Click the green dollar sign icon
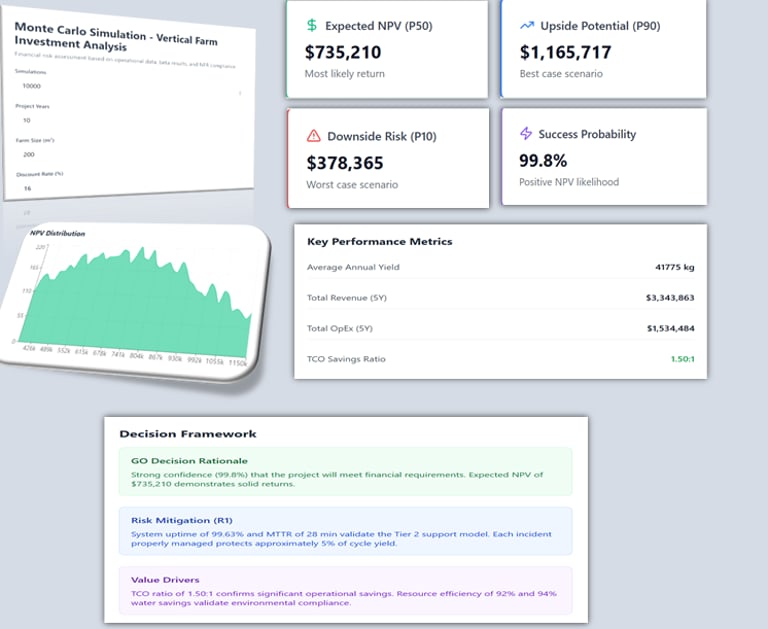Image resolution: width=768 pixels, height=629 pixels. pos(312,25)
